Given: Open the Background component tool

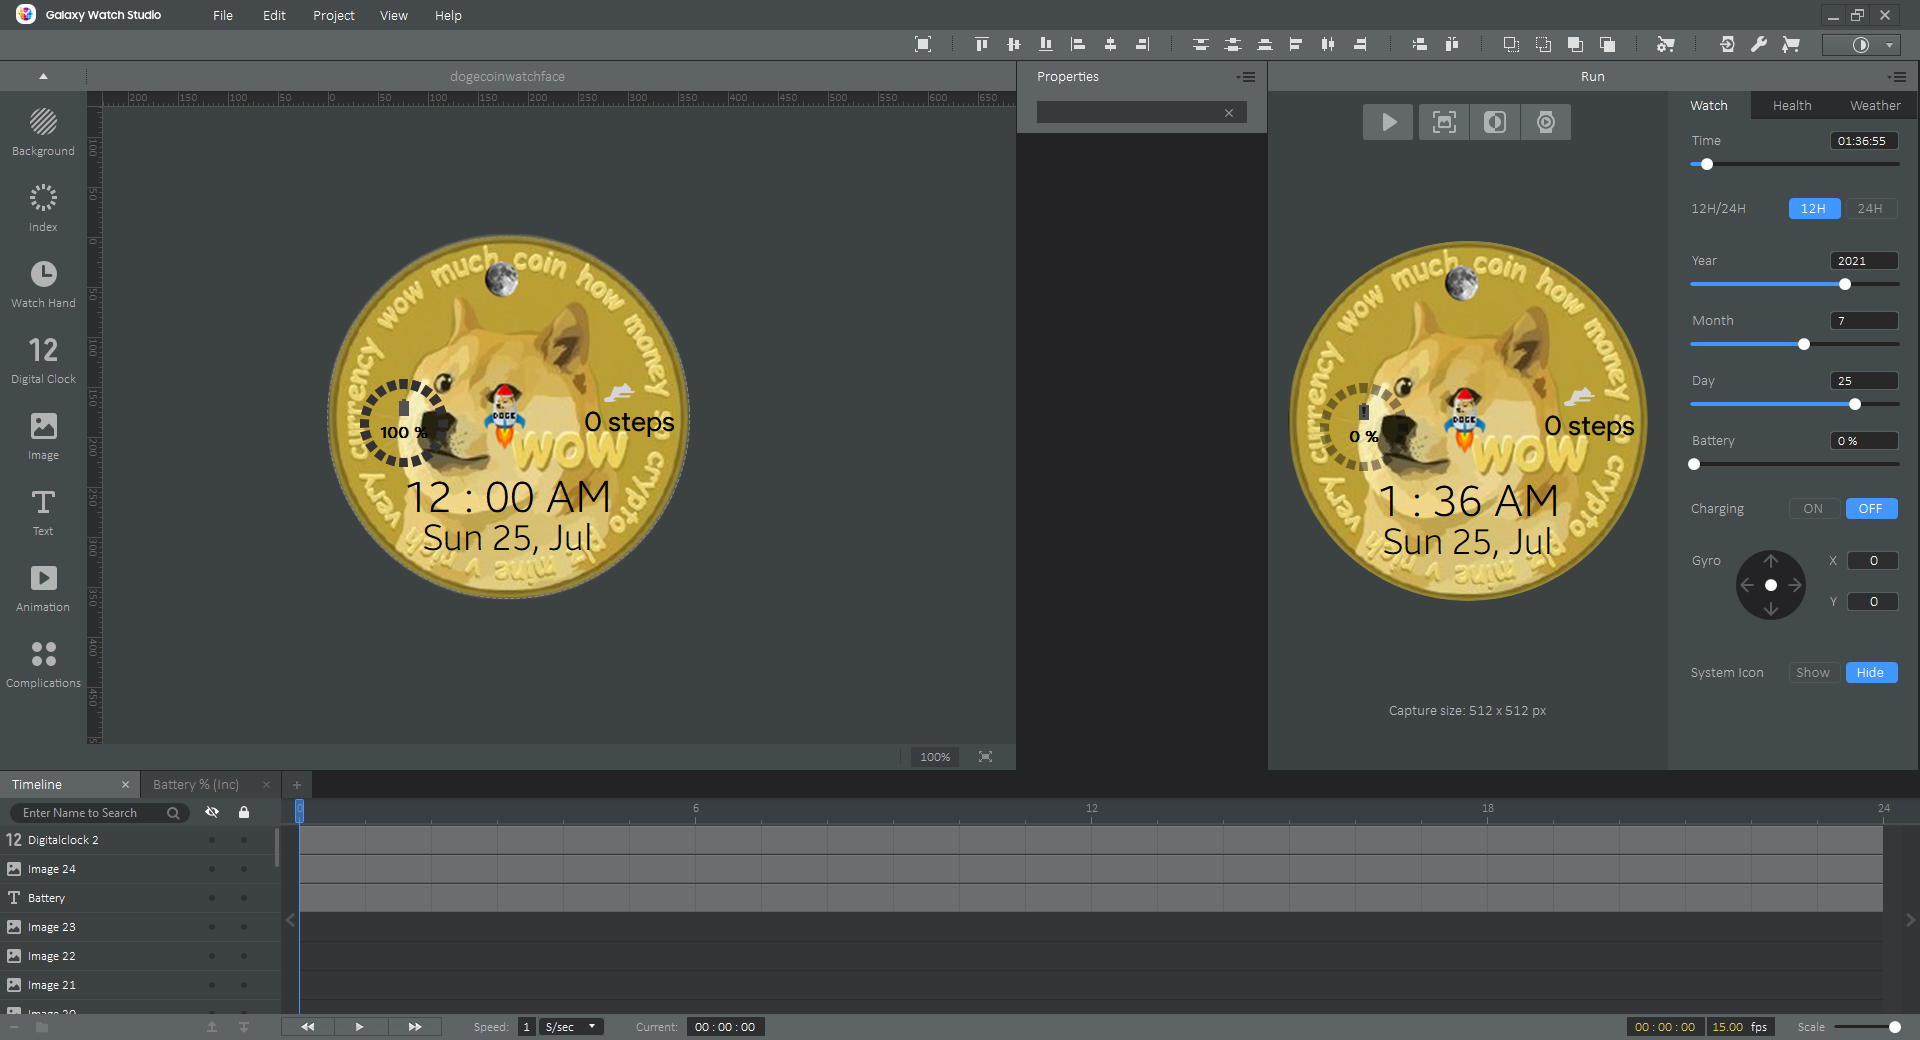Looking at the screenshot, I should [43, 132].
